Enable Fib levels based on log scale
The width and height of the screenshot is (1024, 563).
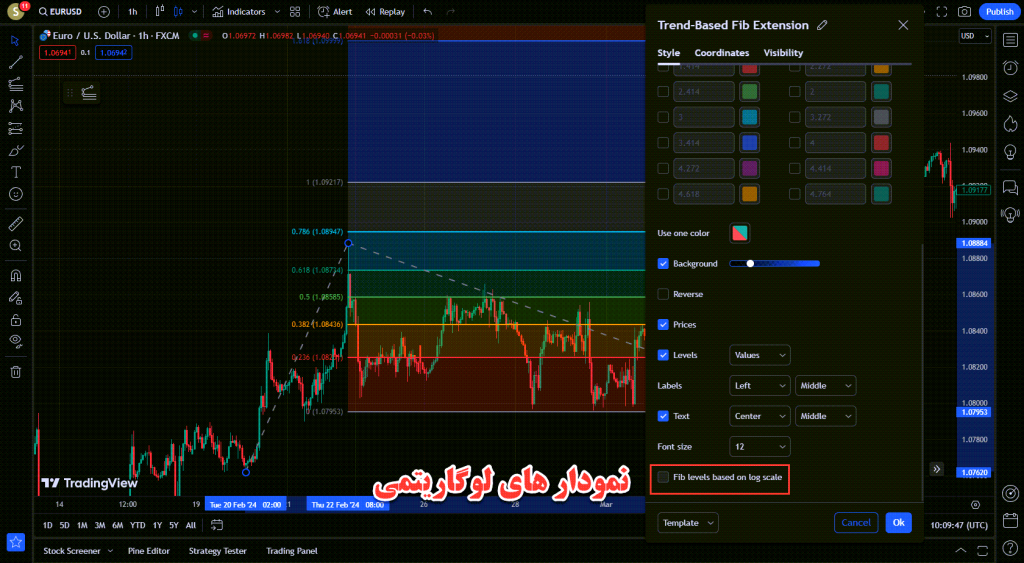point(663,477)
